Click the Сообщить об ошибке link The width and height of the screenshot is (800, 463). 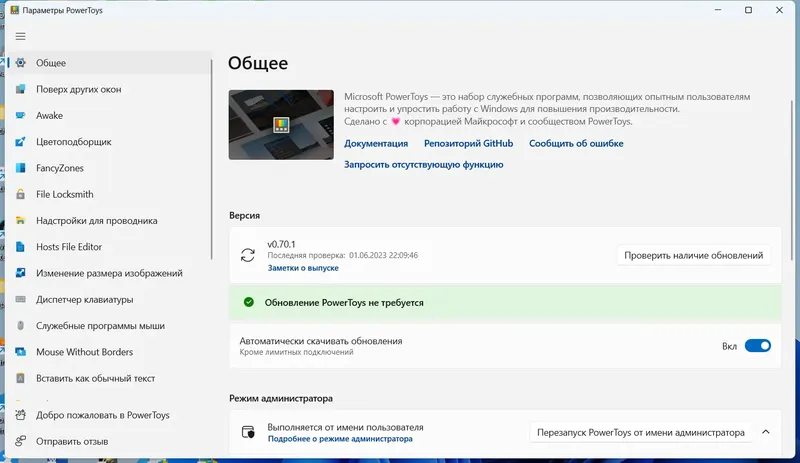click(576, 143)
